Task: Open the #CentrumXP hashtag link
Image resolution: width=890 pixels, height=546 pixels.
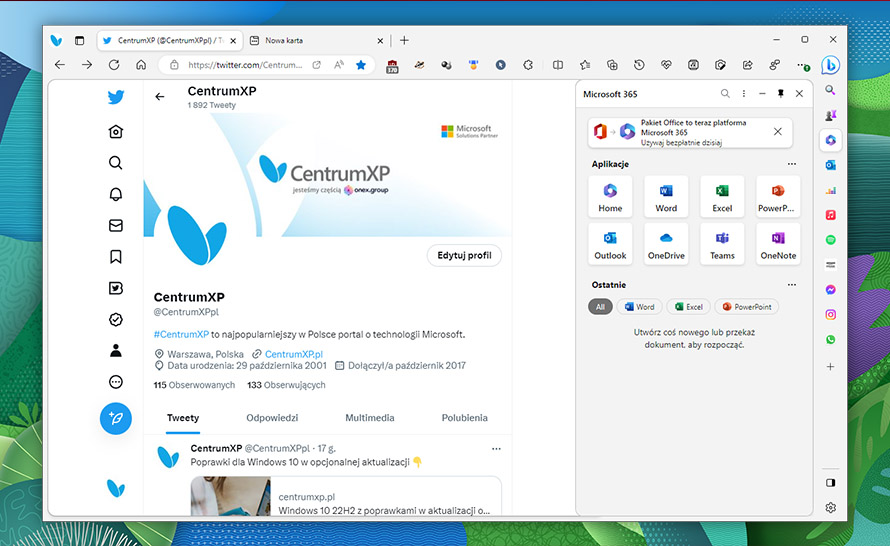Action: point(181,334)
